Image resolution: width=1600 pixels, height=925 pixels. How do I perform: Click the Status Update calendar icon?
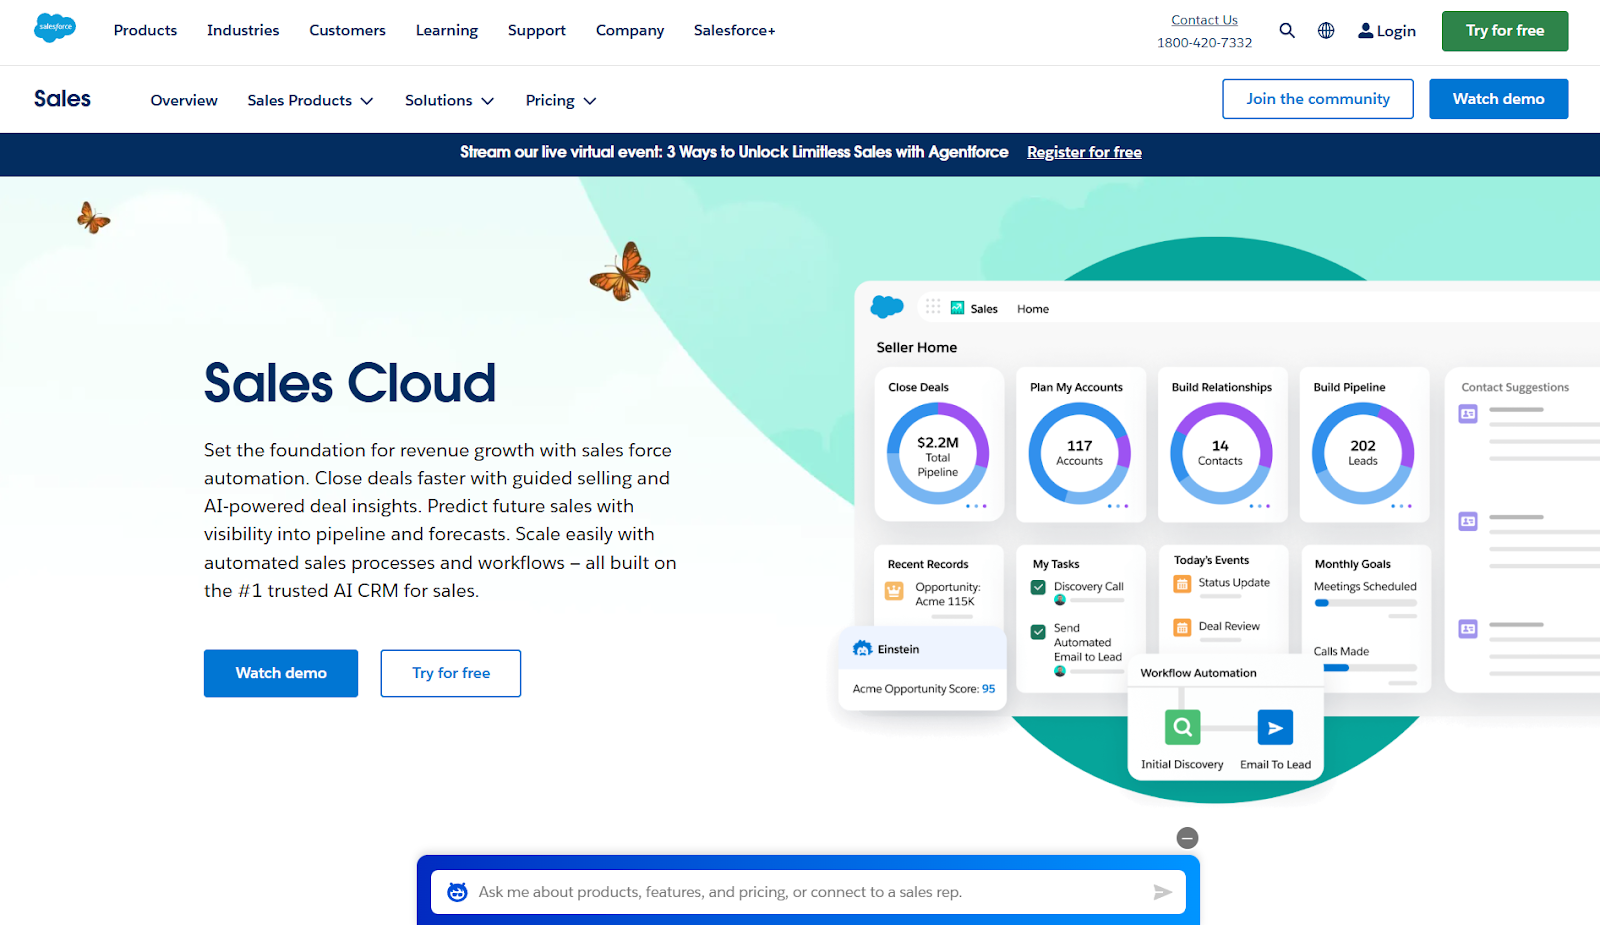point(1182,584)
